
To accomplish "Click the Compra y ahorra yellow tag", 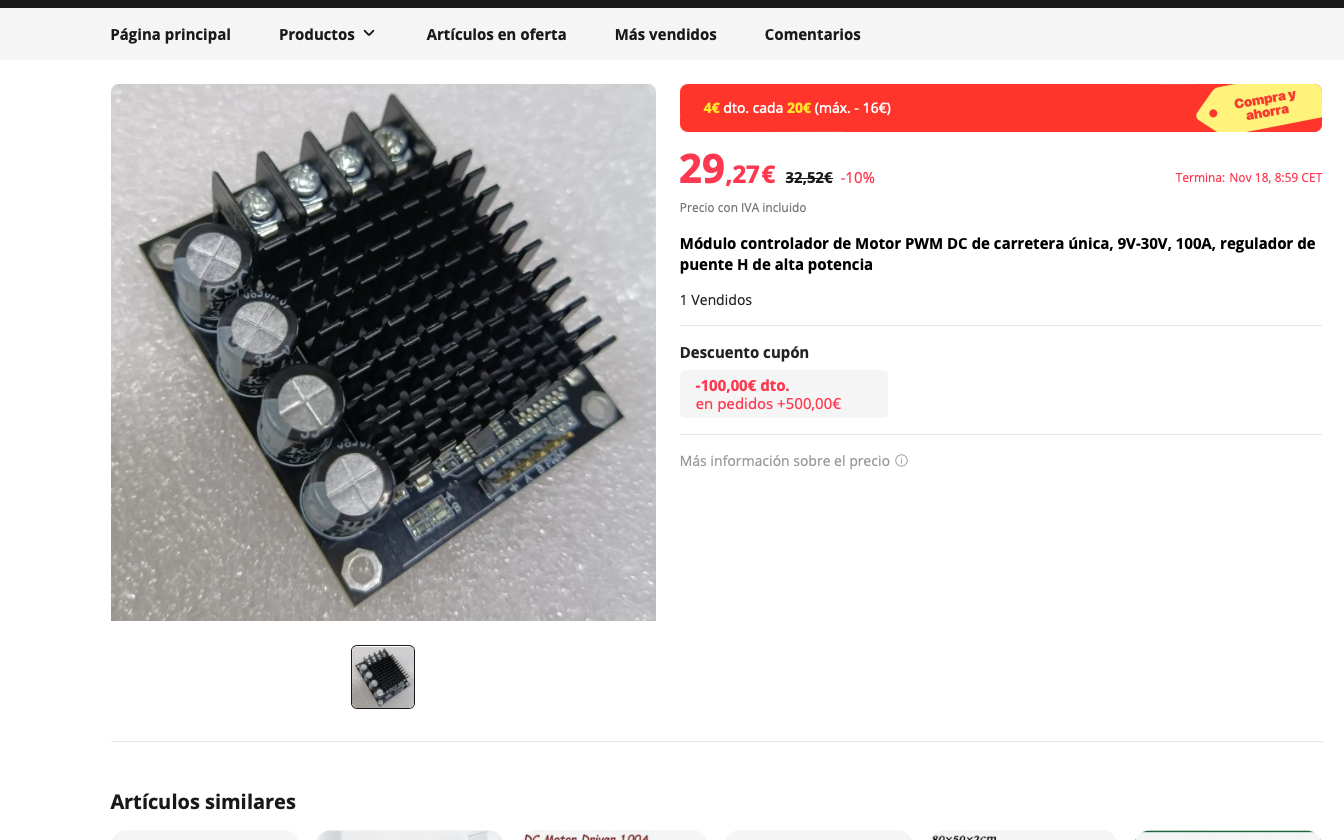I will tap(1260, 107).
